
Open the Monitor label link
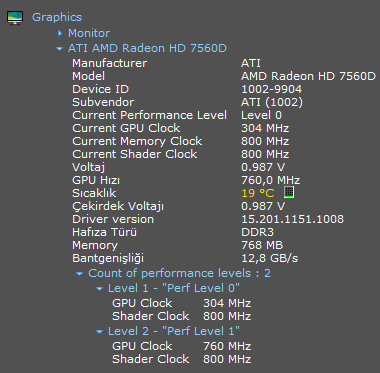click(x=89, y=33)
